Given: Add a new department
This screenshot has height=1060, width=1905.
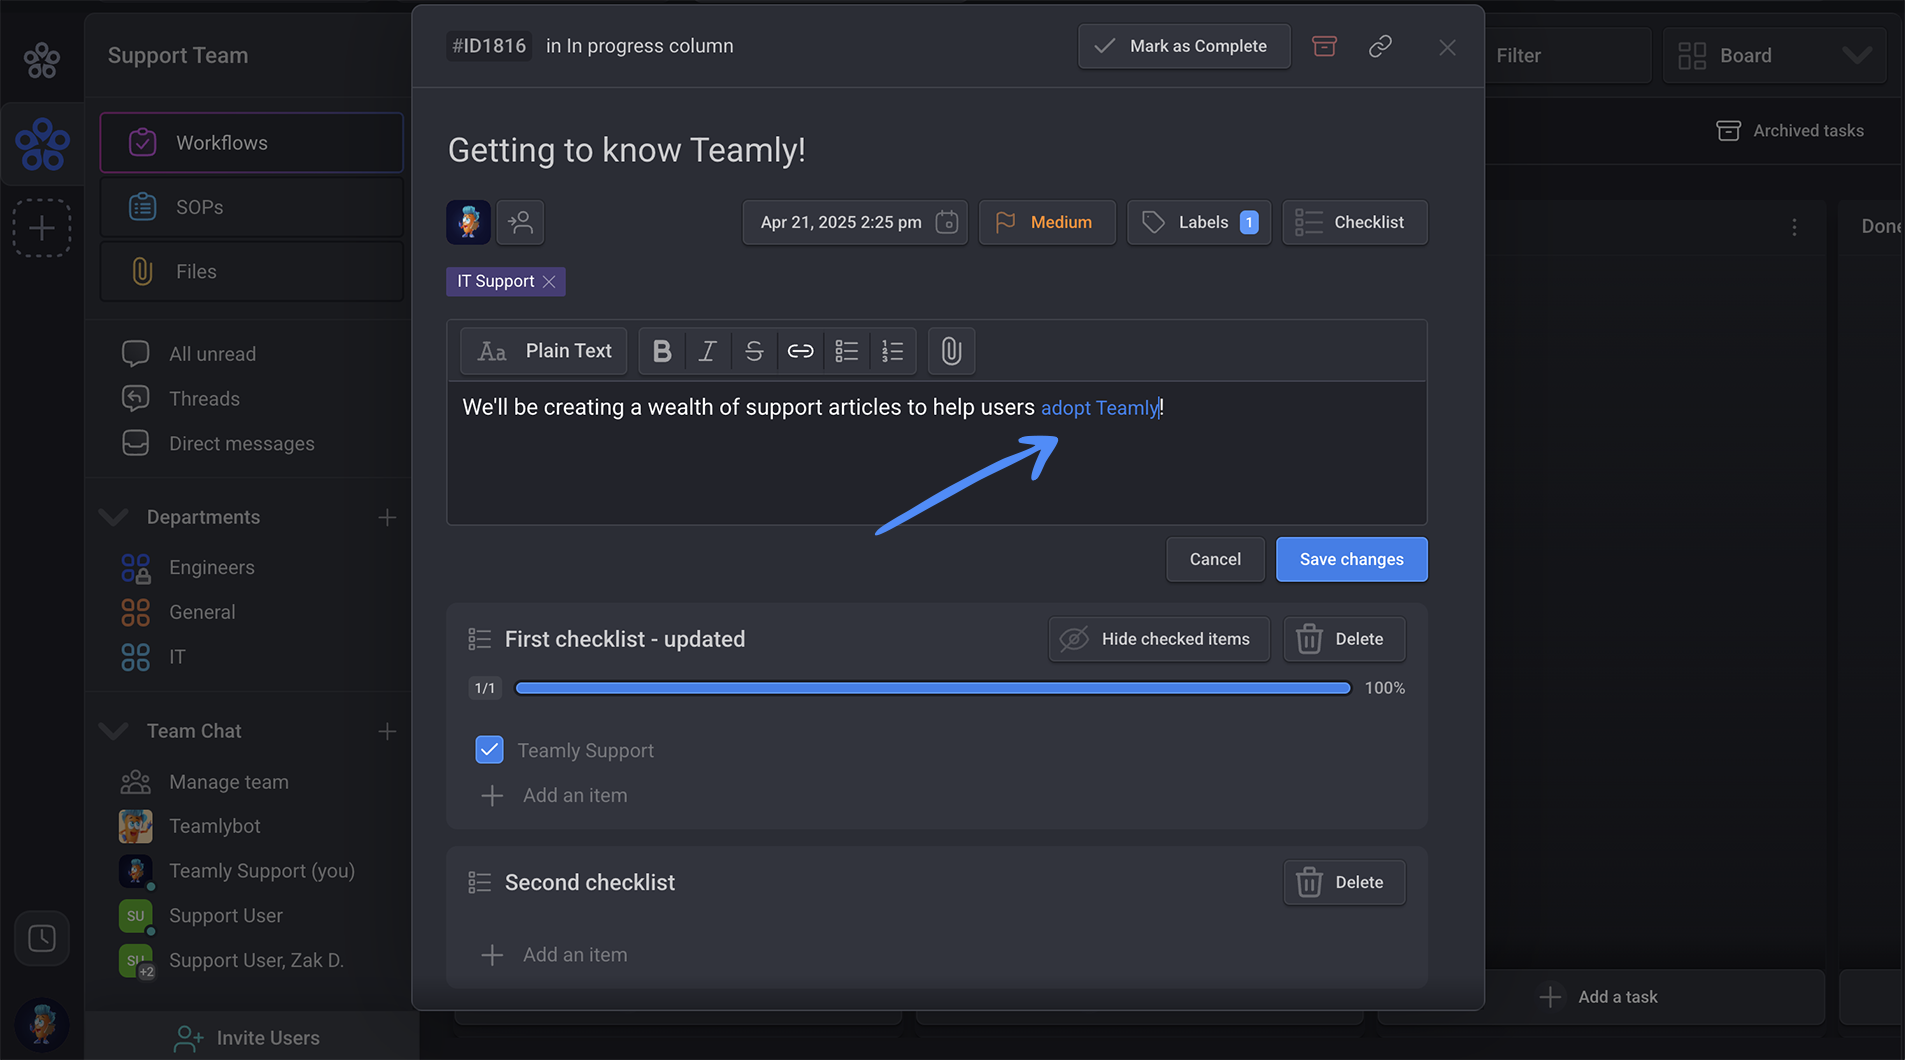Looking at the screenshot, I should [387, 517].
